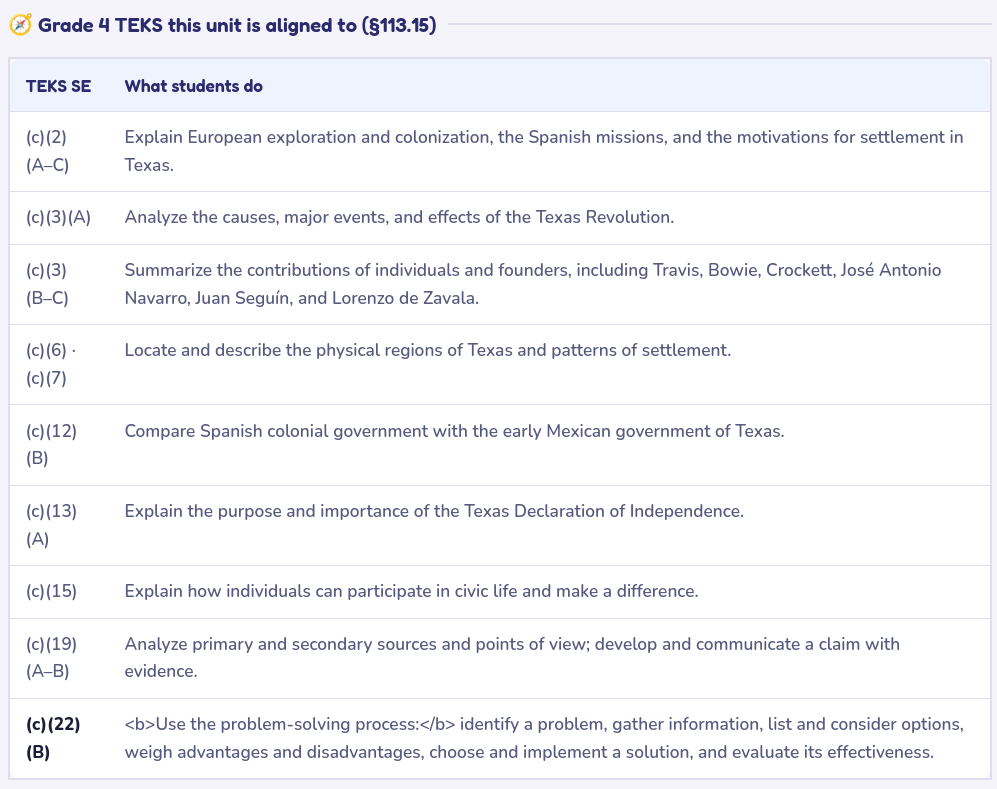Click the TEKS SE column header
This screenshot has height=789, width=997.
tap(58, 86)
